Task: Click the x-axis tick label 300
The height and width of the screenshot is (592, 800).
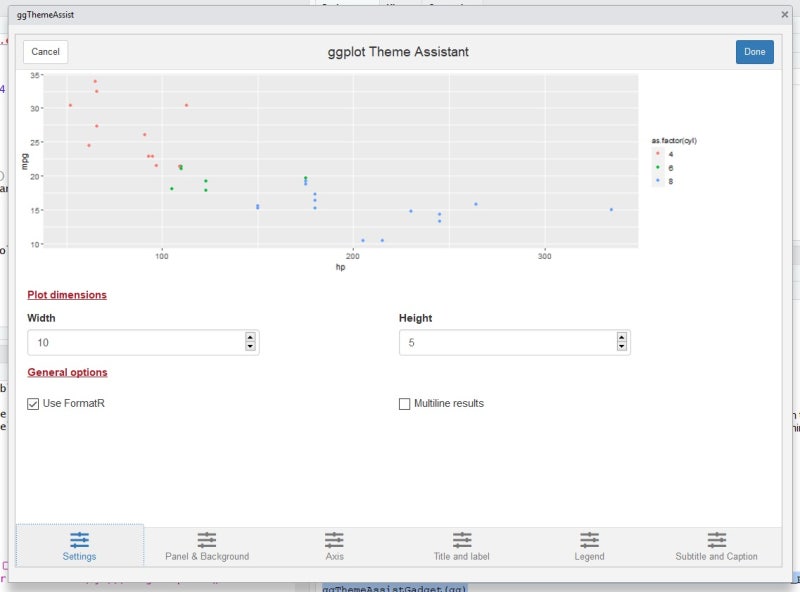Action: (x=544, y=256)
